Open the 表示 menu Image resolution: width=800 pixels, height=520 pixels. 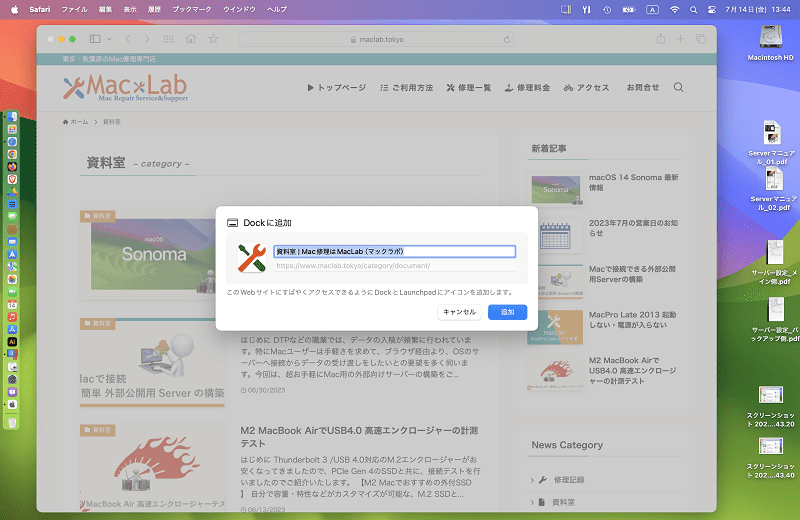click(130, 9)
